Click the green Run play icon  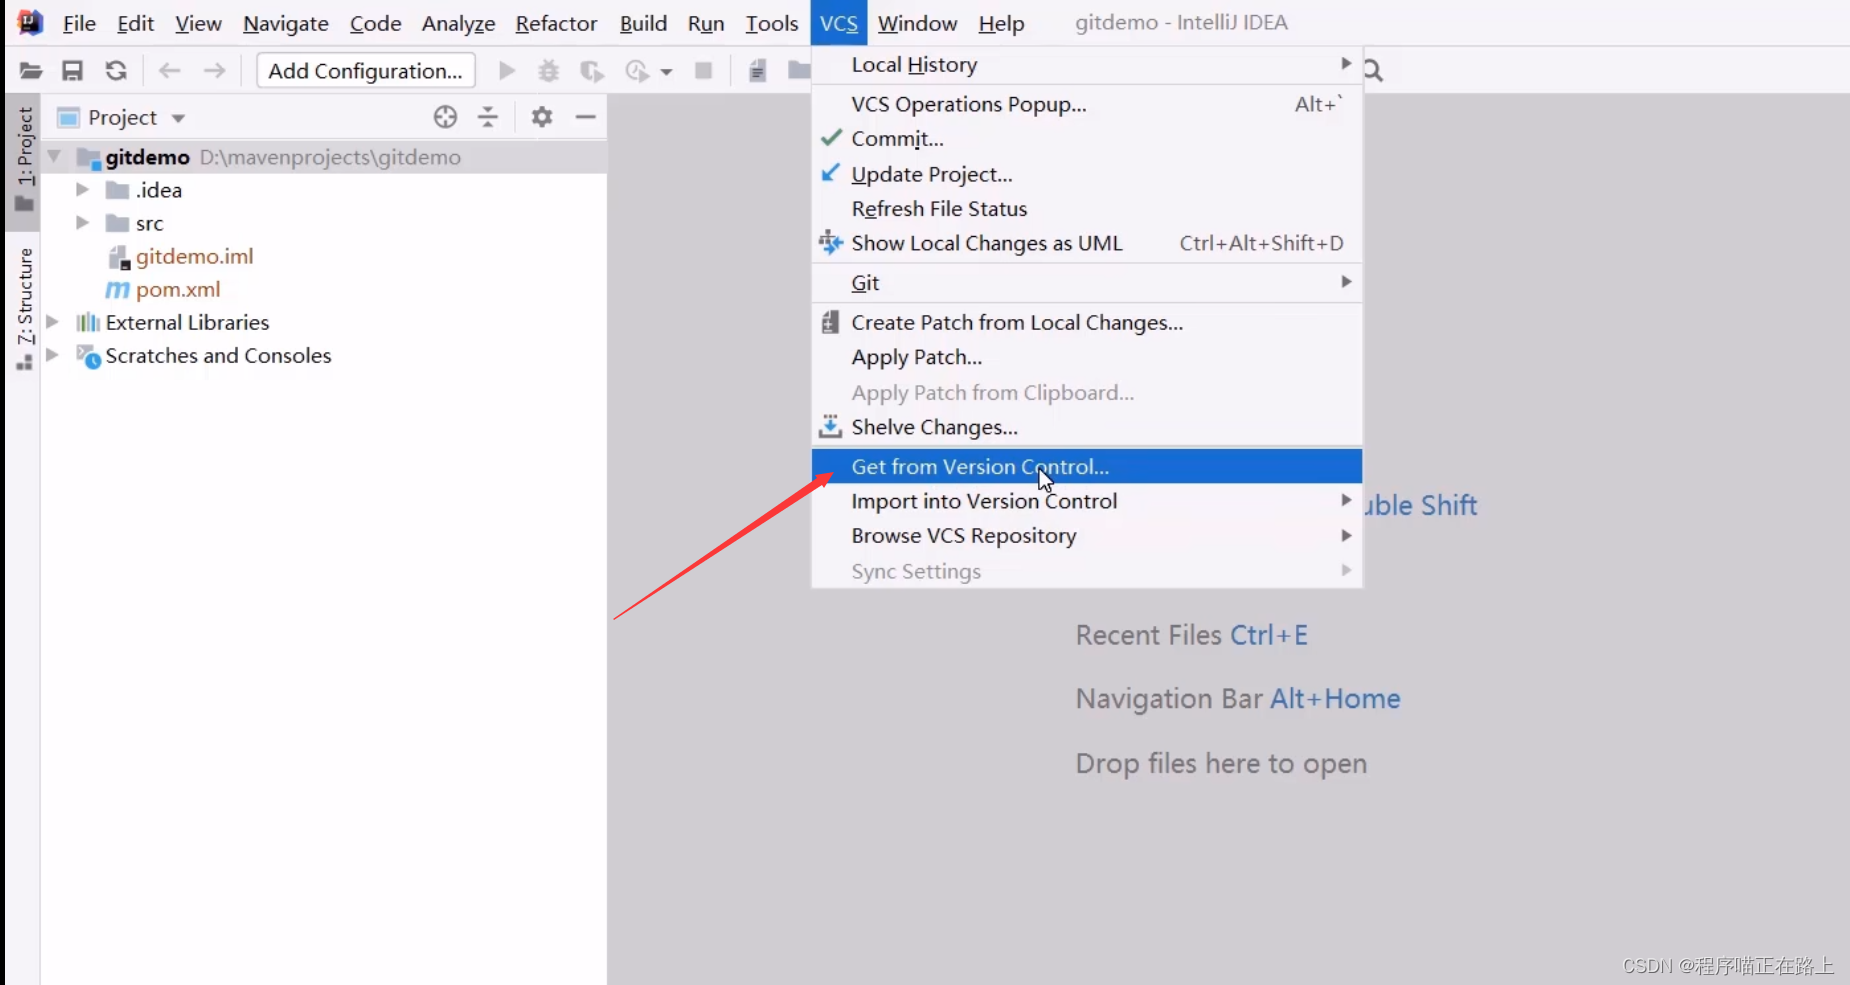(x=507, y=71)
